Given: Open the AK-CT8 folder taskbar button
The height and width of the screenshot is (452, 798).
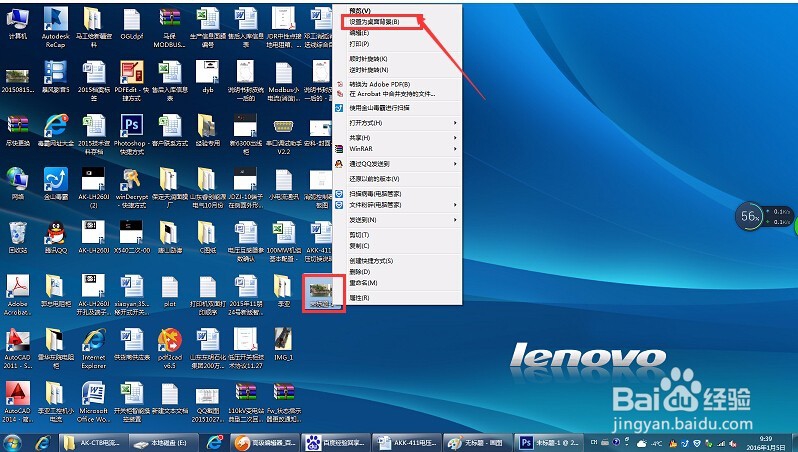Looking at the screenshot, I should (94, 443).
